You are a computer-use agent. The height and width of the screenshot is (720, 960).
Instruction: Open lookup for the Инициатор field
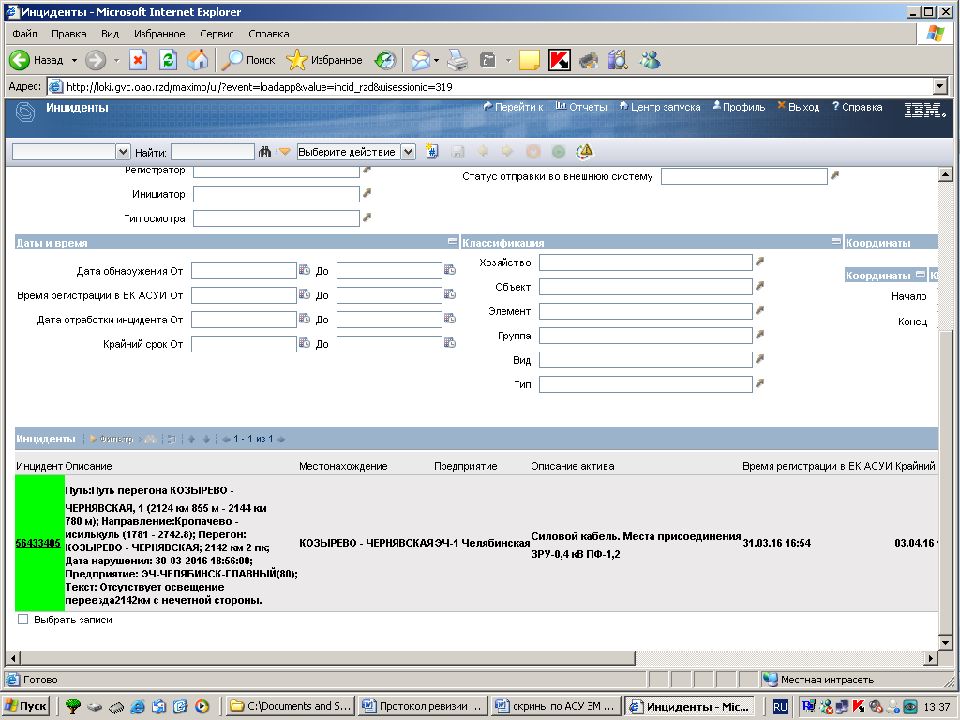(x=367, y=193)
